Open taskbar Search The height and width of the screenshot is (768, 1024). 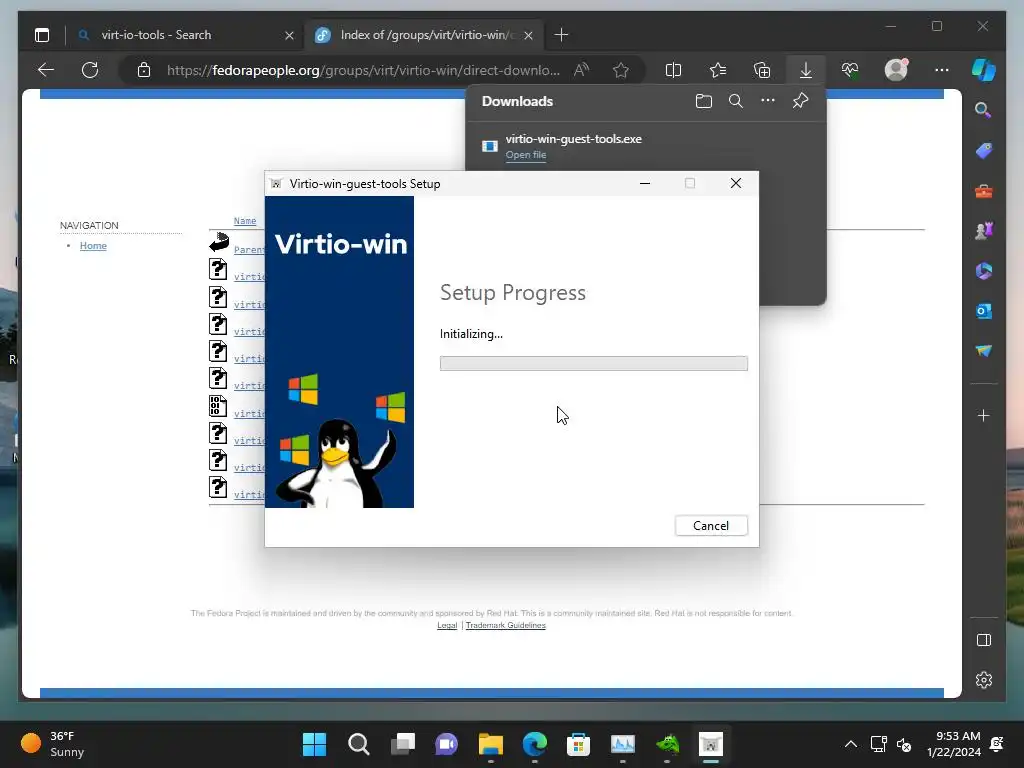(359, 744)
